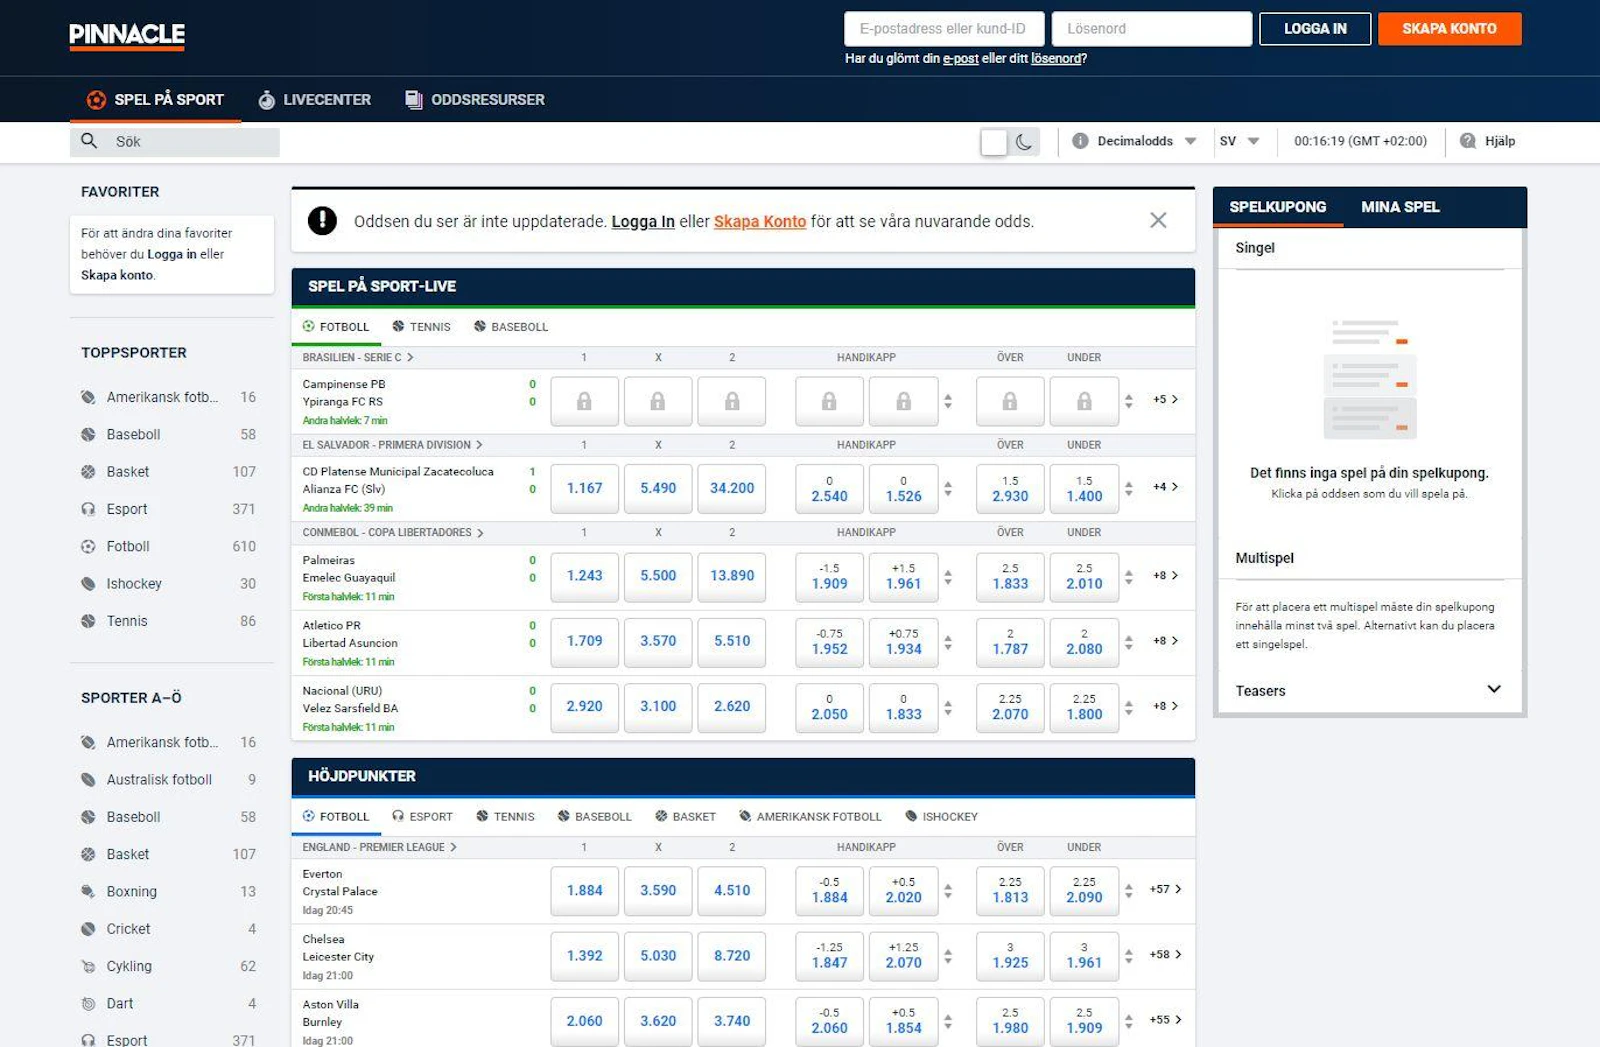The height and width of the screenshot is (1047, 1600).
Task: Select Ishockey tab in Höjdpunkter
Action: tap(941, 817)
